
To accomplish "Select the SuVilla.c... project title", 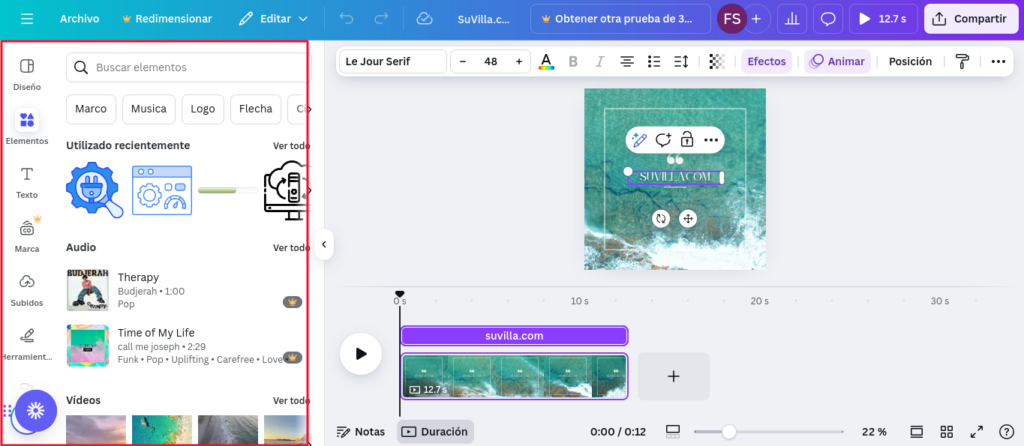I will (x=483, y=19).
